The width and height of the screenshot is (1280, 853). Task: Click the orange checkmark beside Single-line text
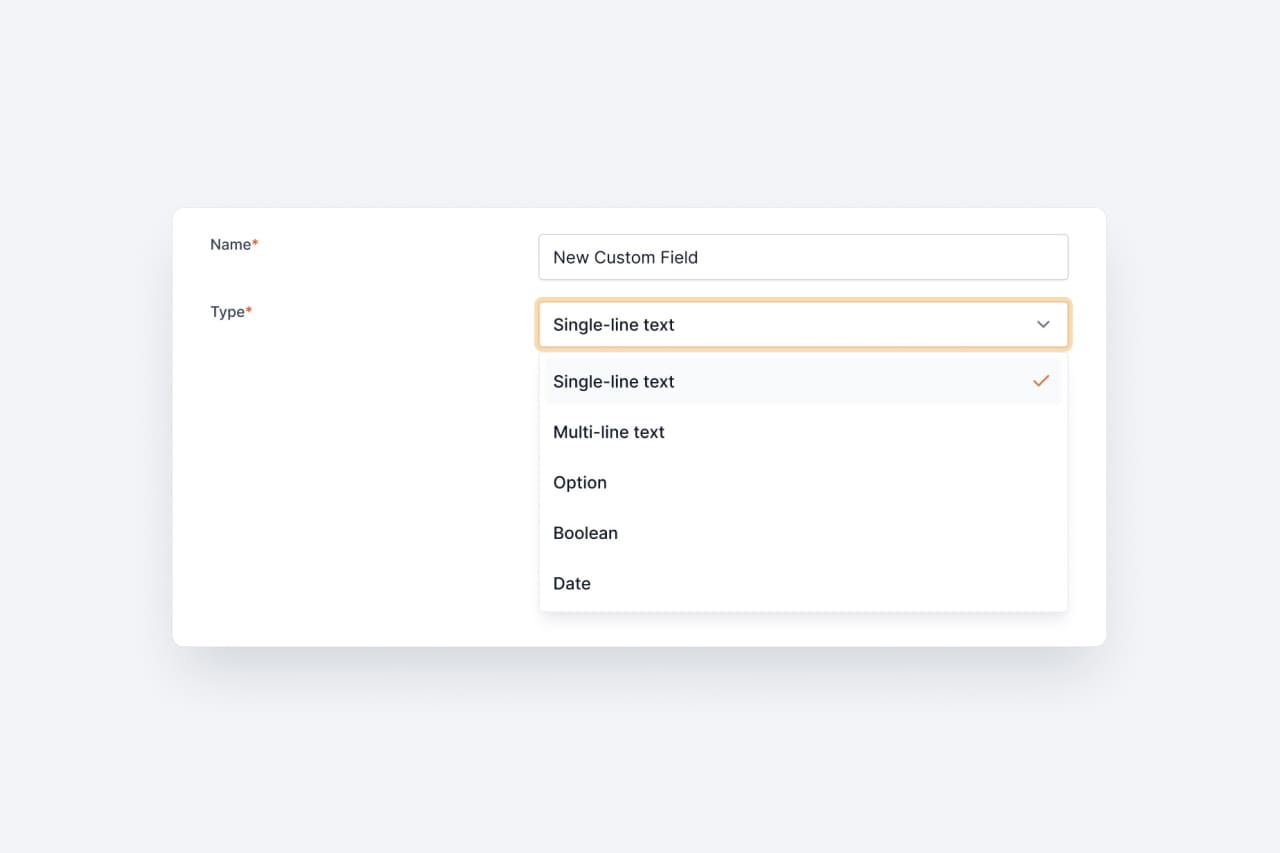pyautogui.click(x=1040, y=381)
